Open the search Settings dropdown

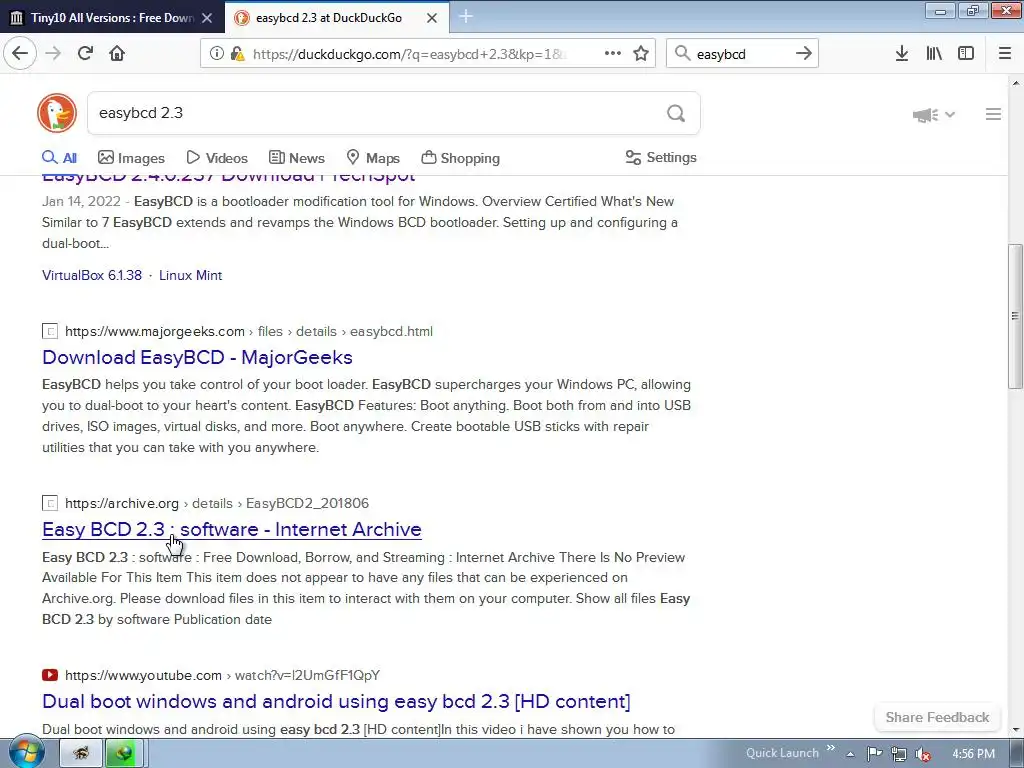point(661,157)
